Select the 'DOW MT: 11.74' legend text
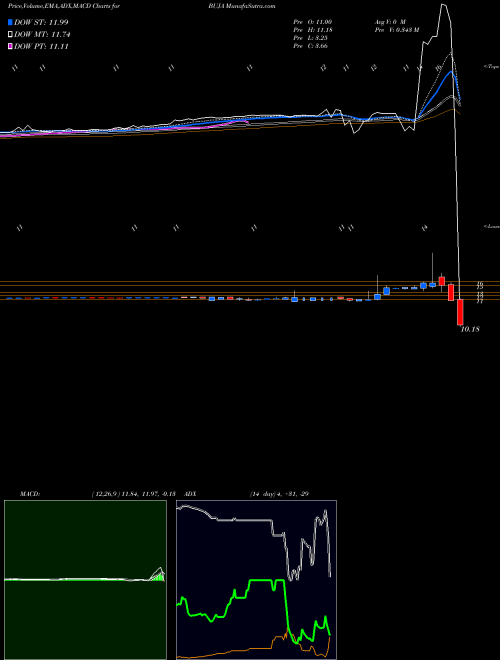 pyautogui.click(x=42, y=35)
